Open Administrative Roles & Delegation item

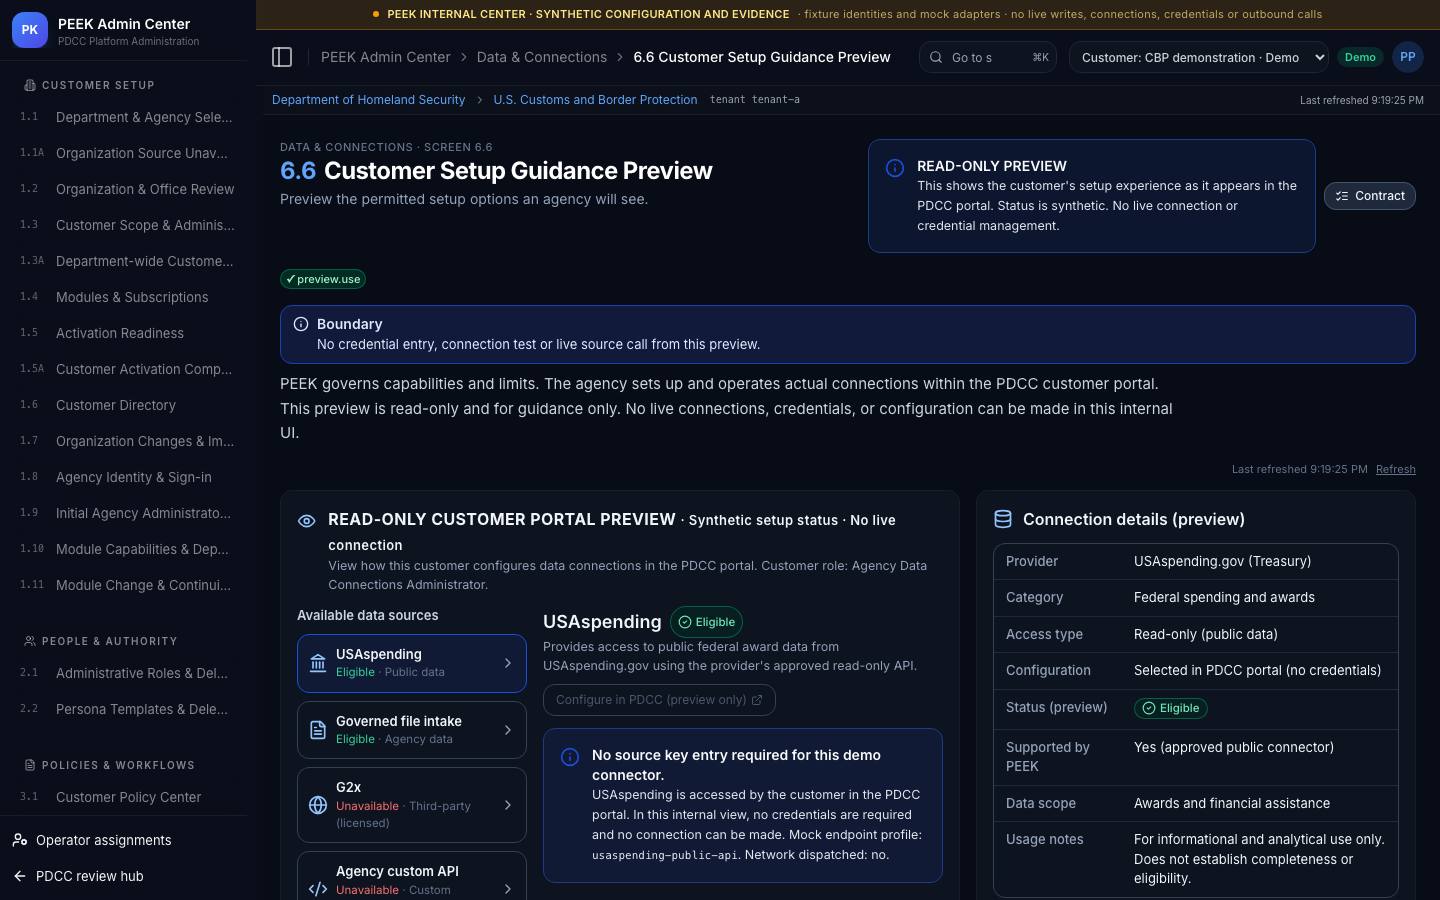point(128,673)
